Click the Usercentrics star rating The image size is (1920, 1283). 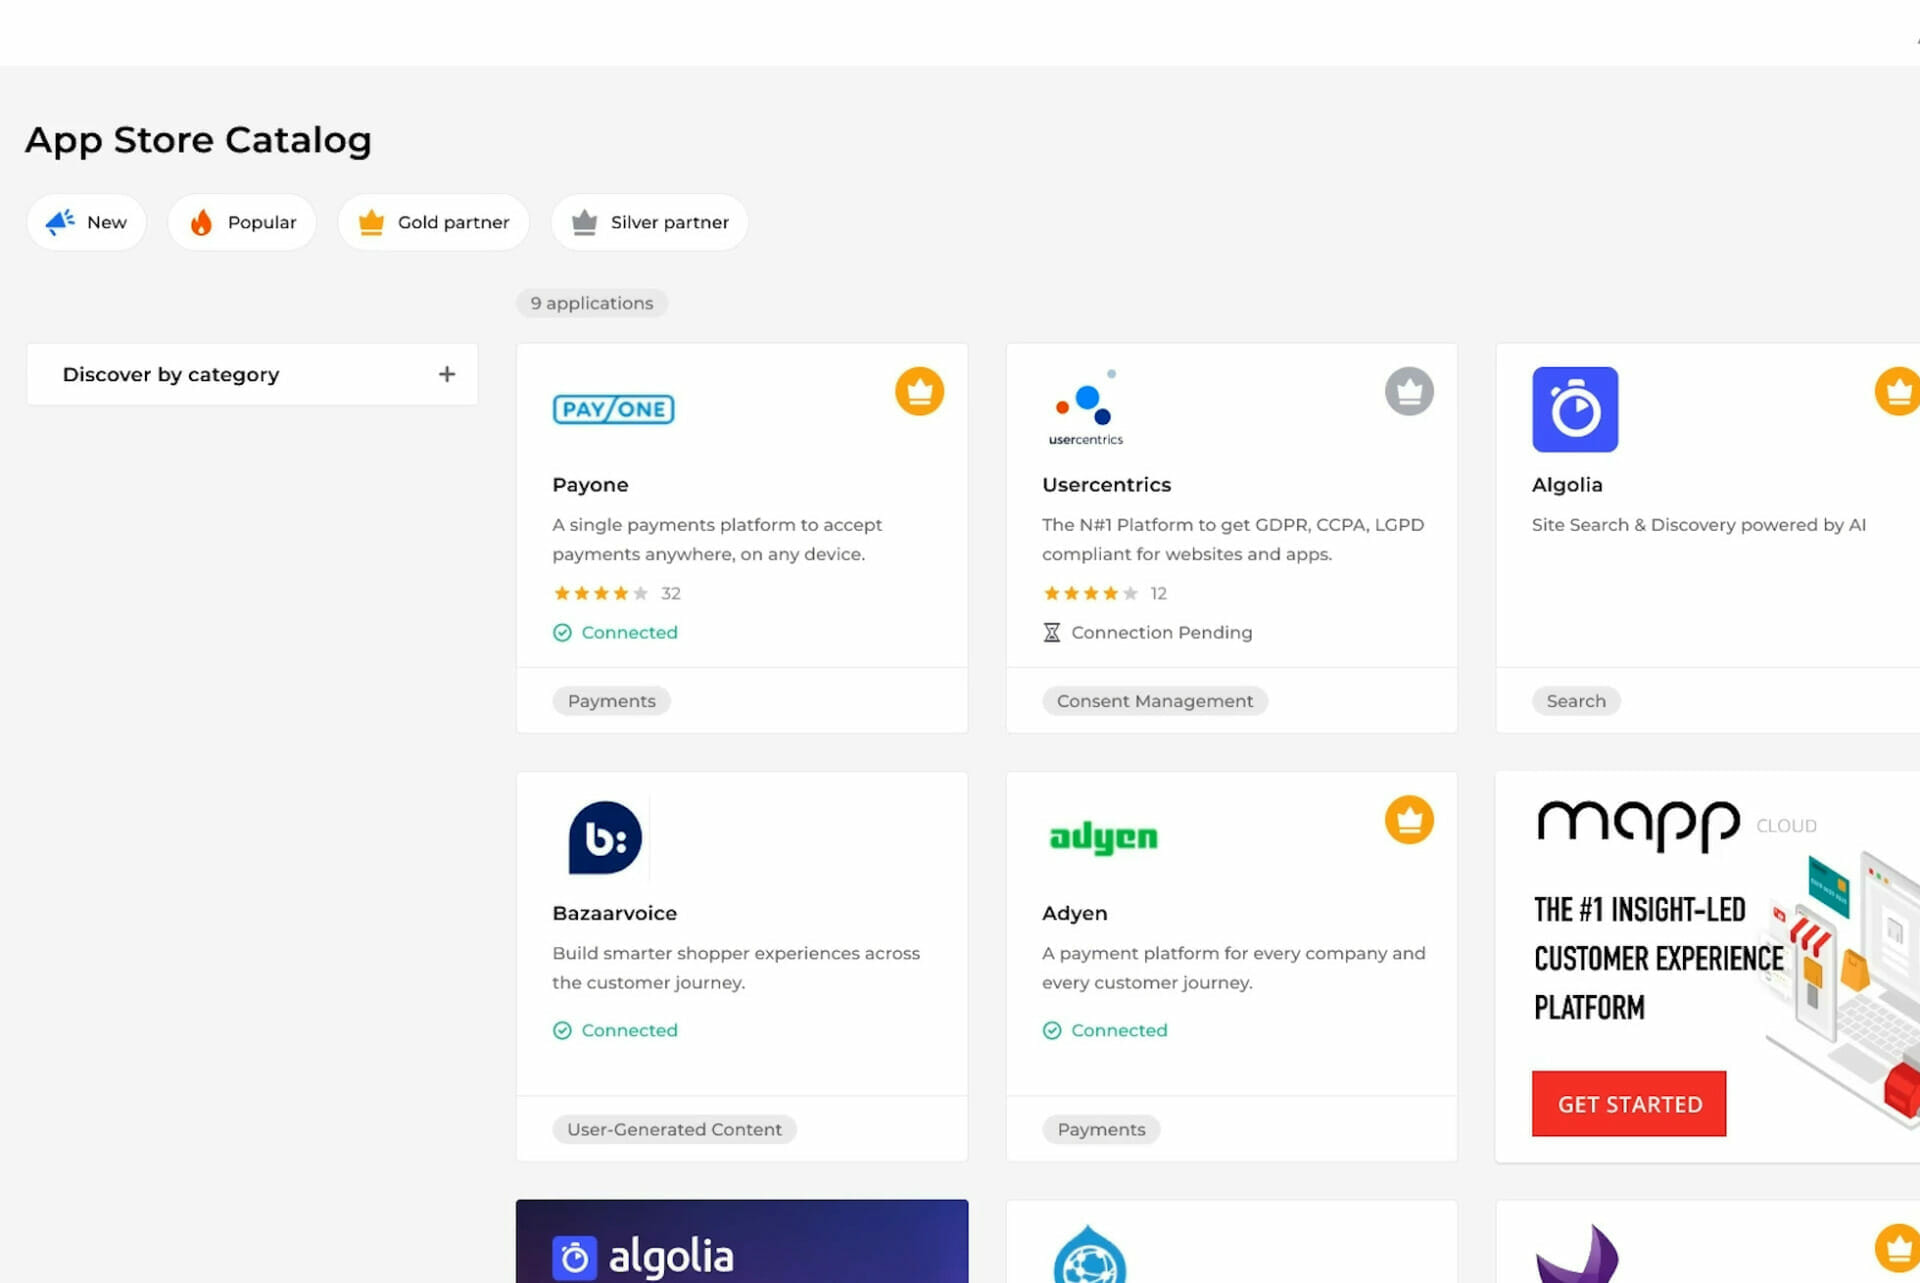tap(1090, 593)
